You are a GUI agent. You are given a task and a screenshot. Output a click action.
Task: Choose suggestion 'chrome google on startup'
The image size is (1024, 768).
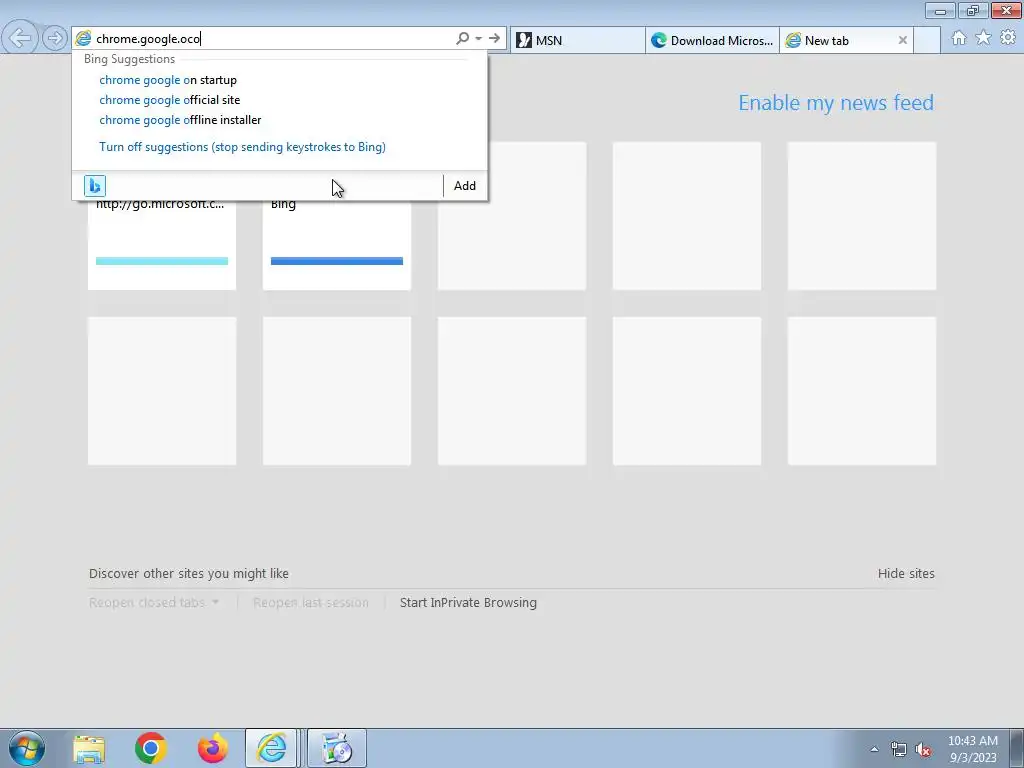point(168,80)
